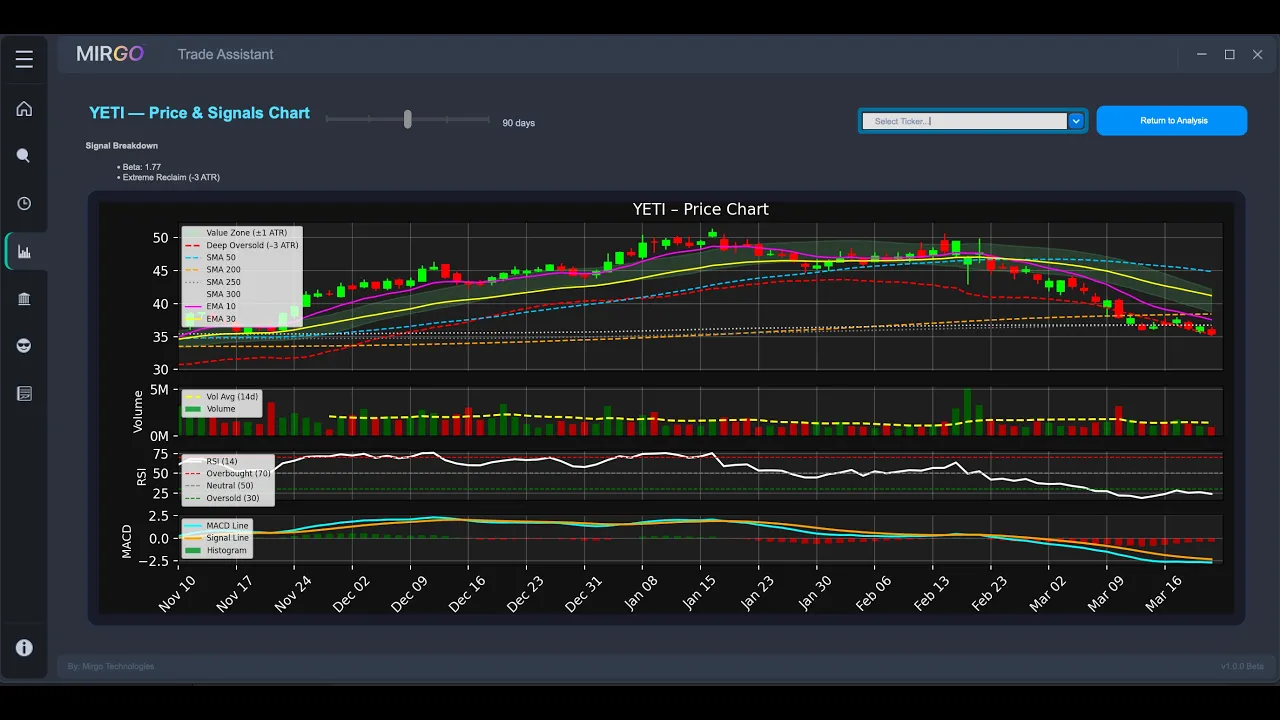Open the news sheet icon in sidebar
This screenshot has height=720, width=1280.
[x=24, y=394]
